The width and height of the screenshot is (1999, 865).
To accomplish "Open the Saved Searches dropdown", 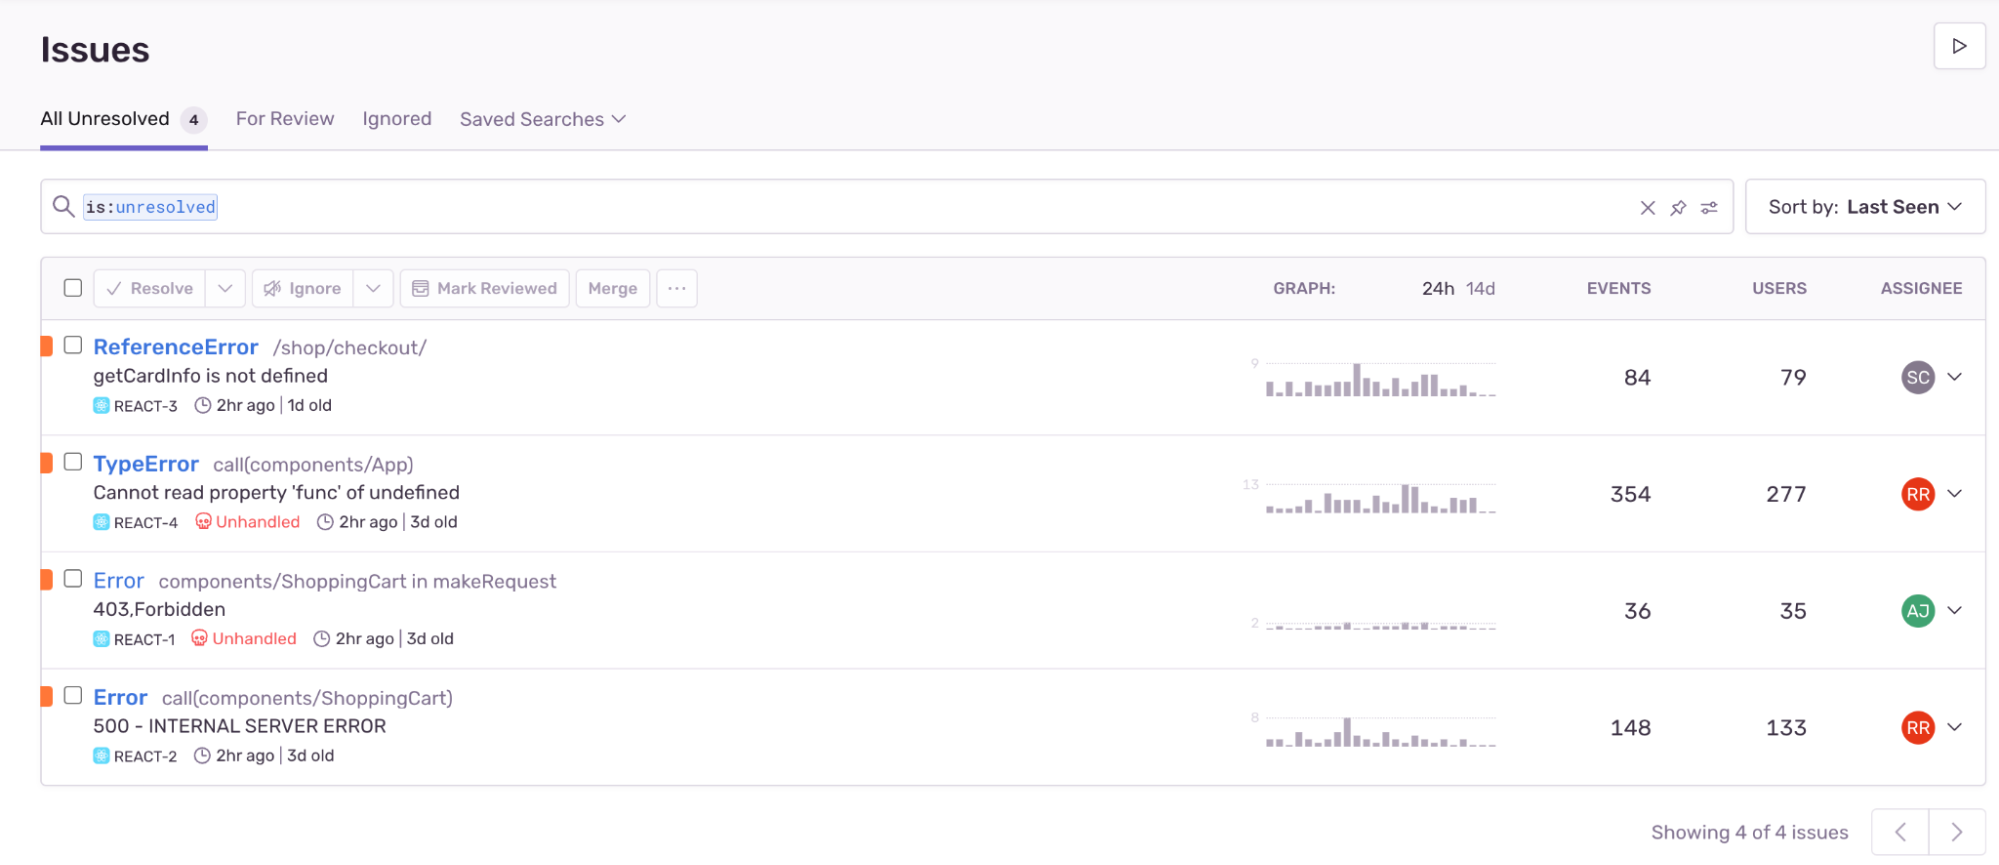I will 543,119.
